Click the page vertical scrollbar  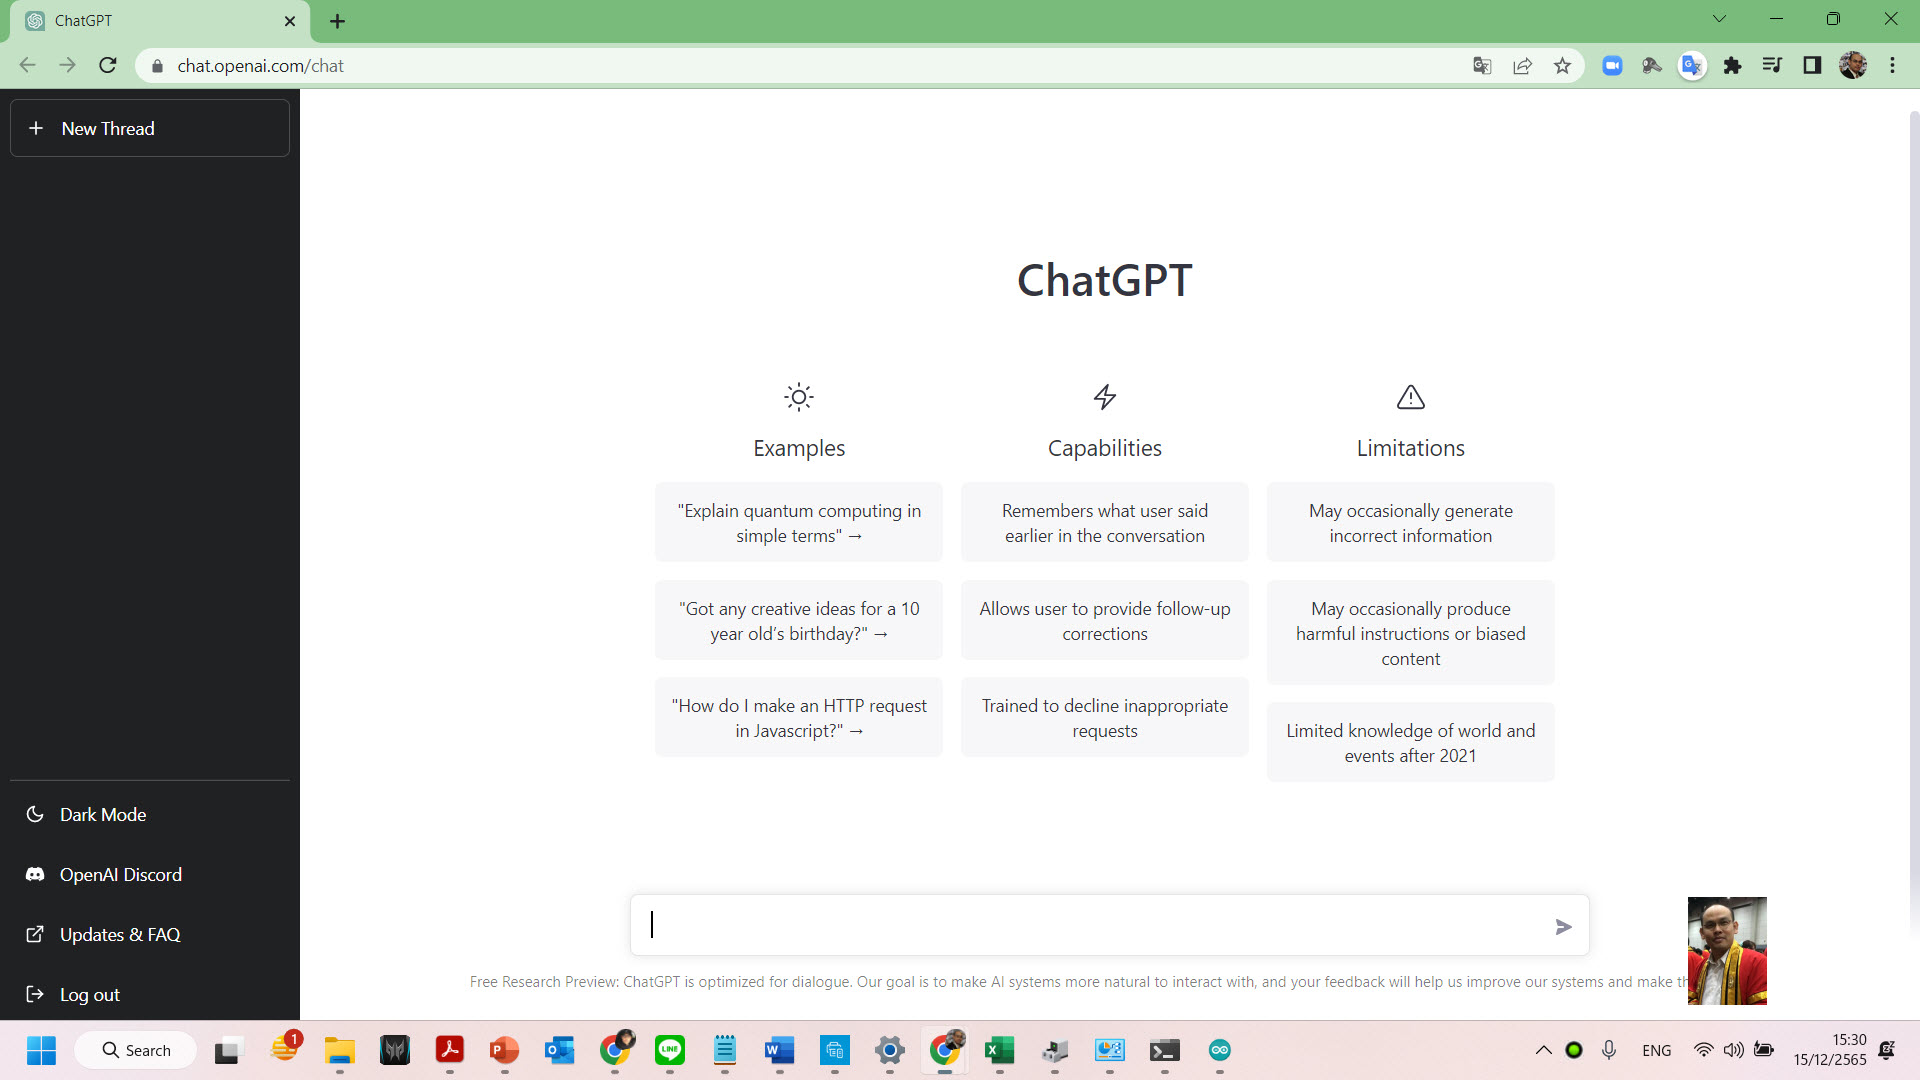pos(1914,525)
